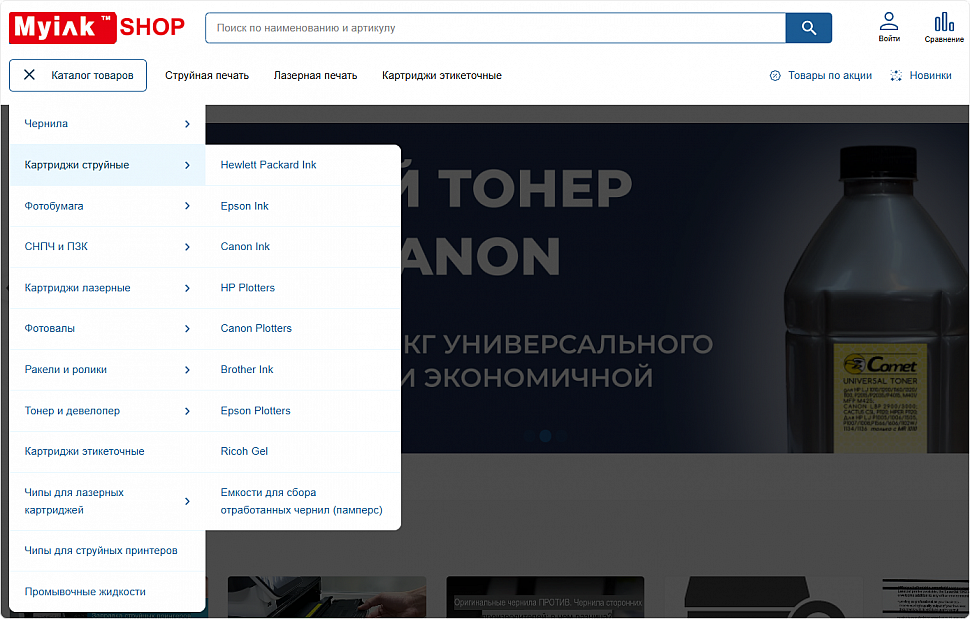
Task: Click the Новинки sparkle icon
Action: tap(896, 76)
